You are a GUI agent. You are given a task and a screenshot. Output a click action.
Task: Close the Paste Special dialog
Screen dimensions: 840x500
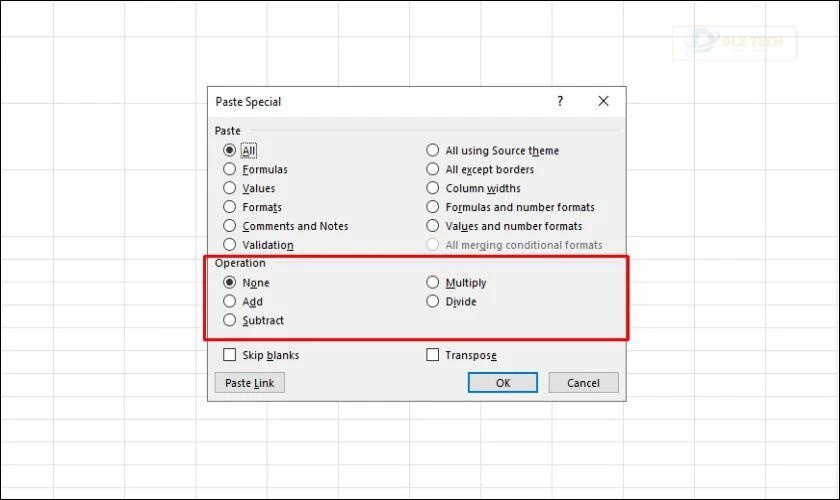pos(603,101)
